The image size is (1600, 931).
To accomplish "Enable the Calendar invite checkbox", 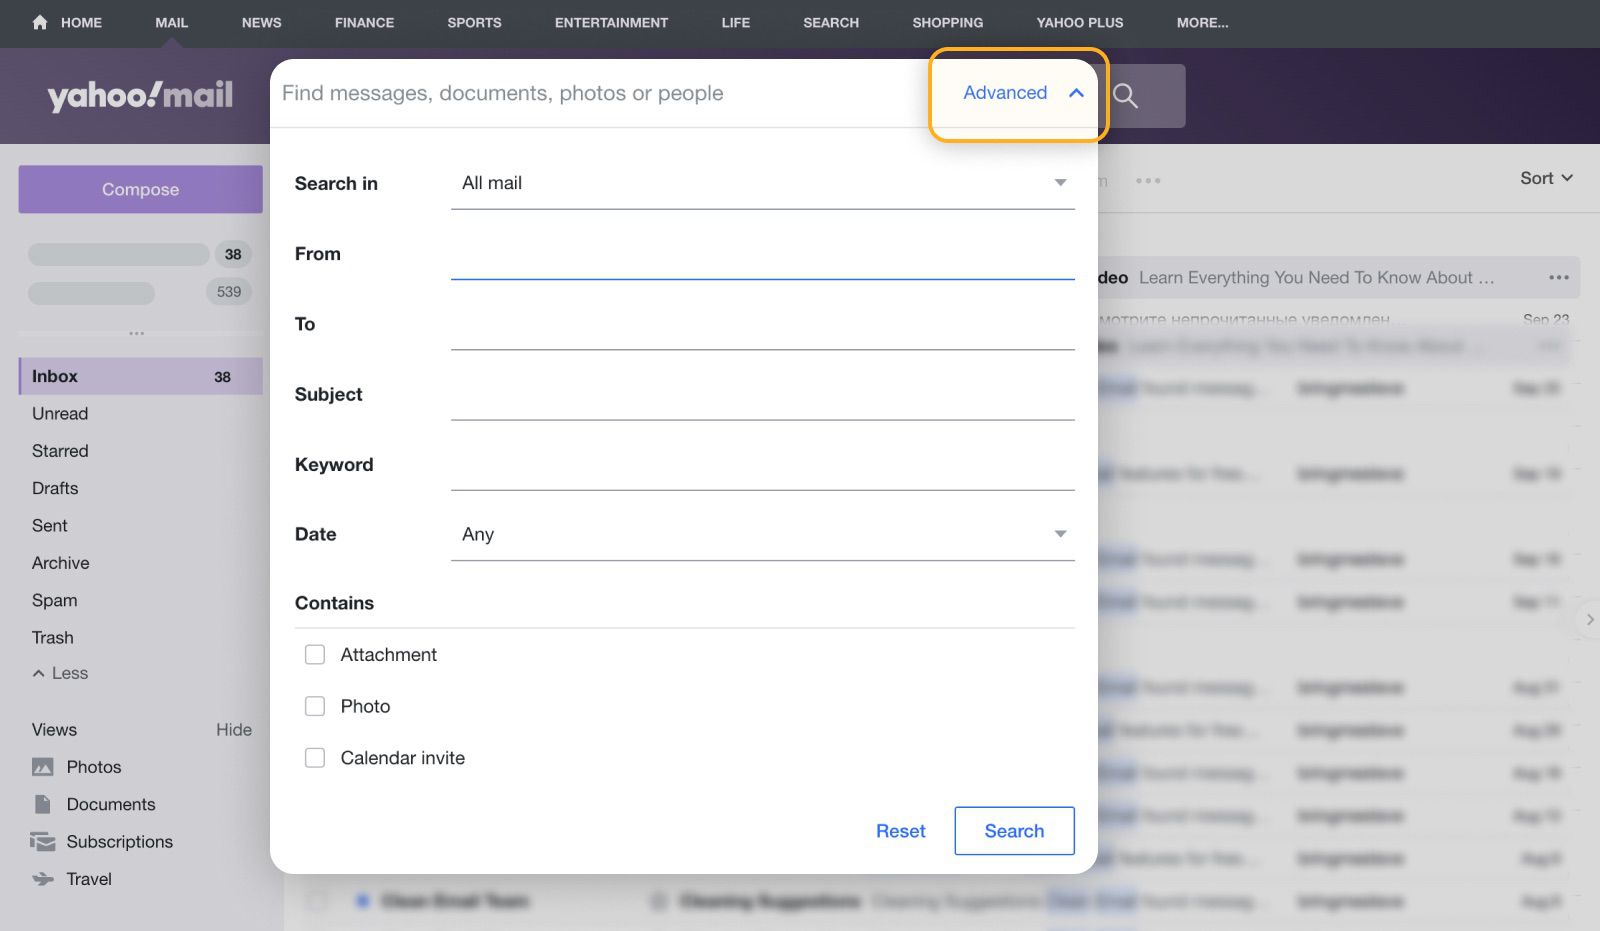I will coord(315,757).
